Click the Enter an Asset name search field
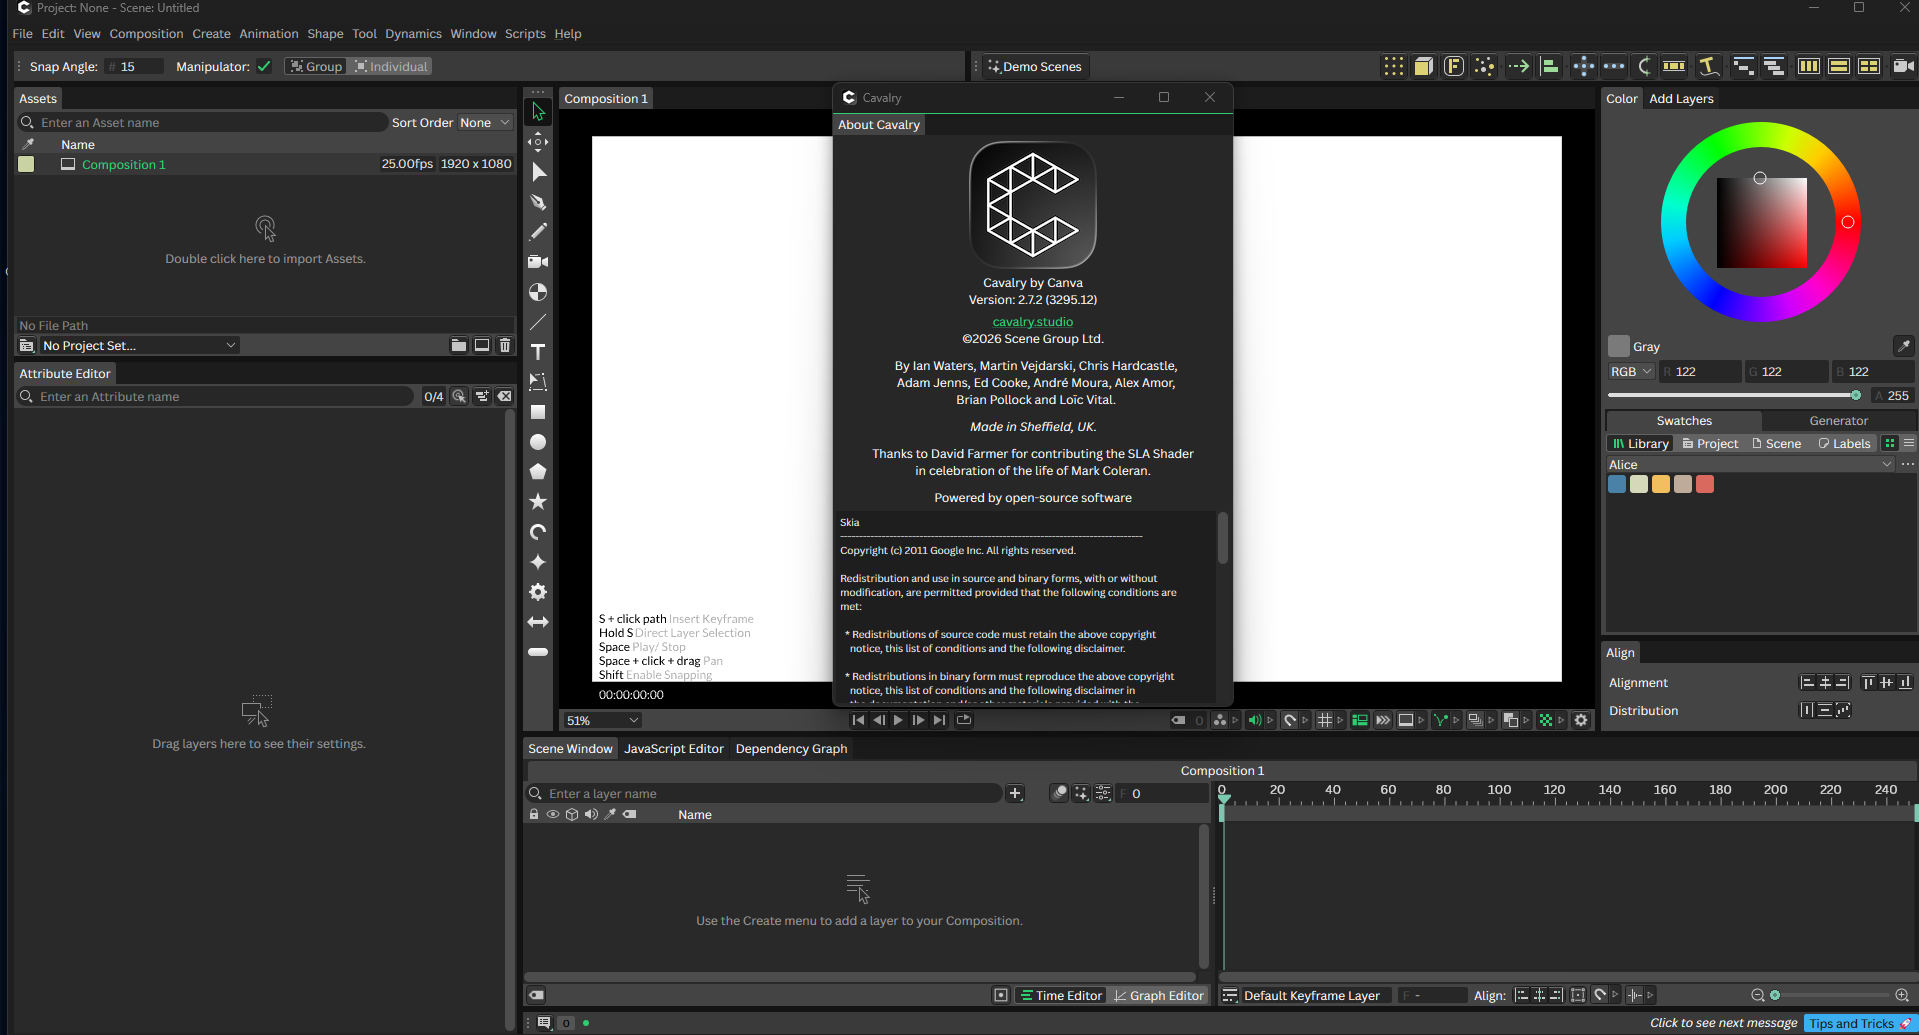Screen dimensions: 1919x1035 point(203,122)
